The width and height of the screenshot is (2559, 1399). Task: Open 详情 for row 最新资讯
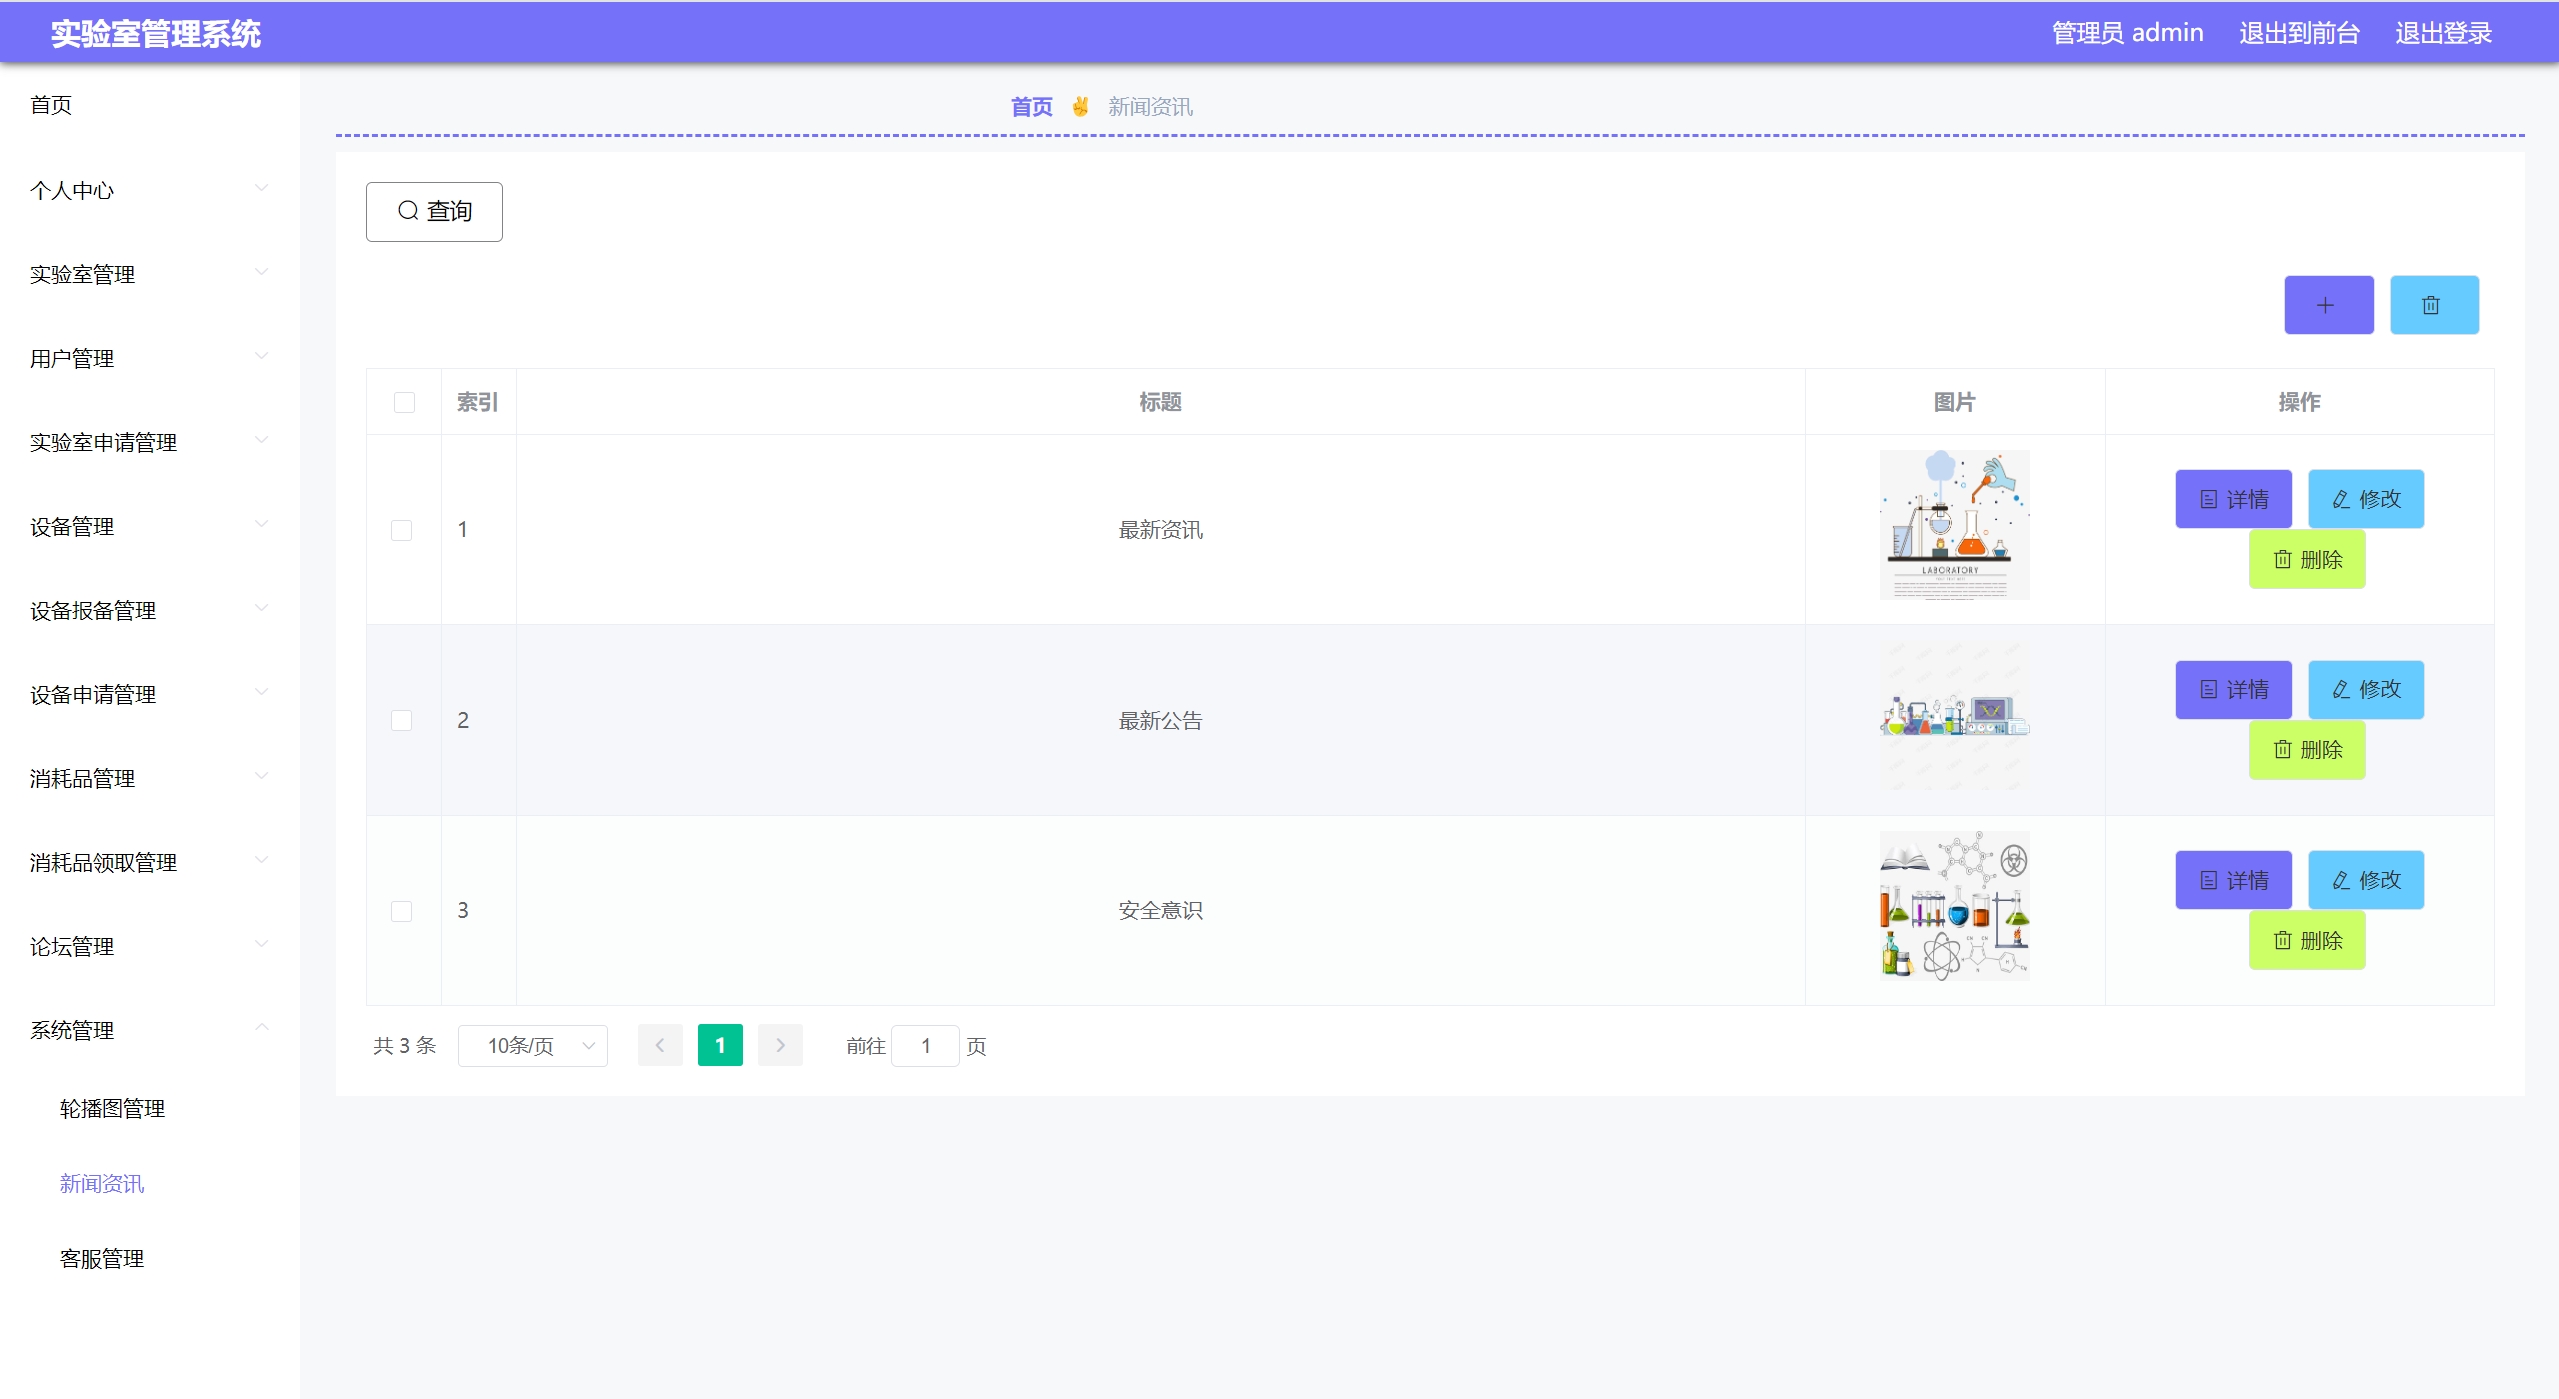click(2232, 499)
